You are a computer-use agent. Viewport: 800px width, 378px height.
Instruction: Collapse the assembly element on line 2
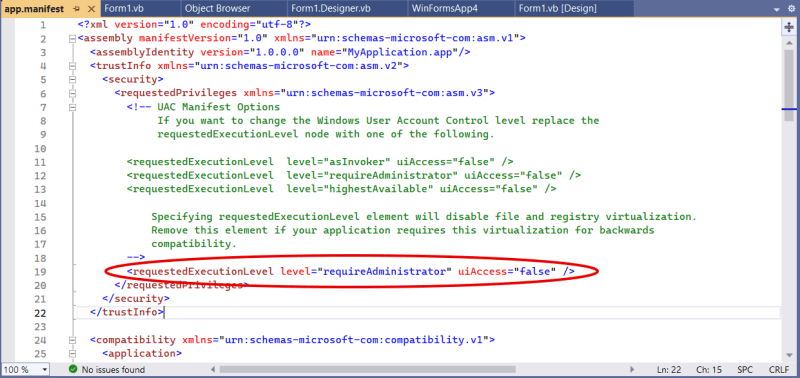pyautogui.click(x=72, y=38)
